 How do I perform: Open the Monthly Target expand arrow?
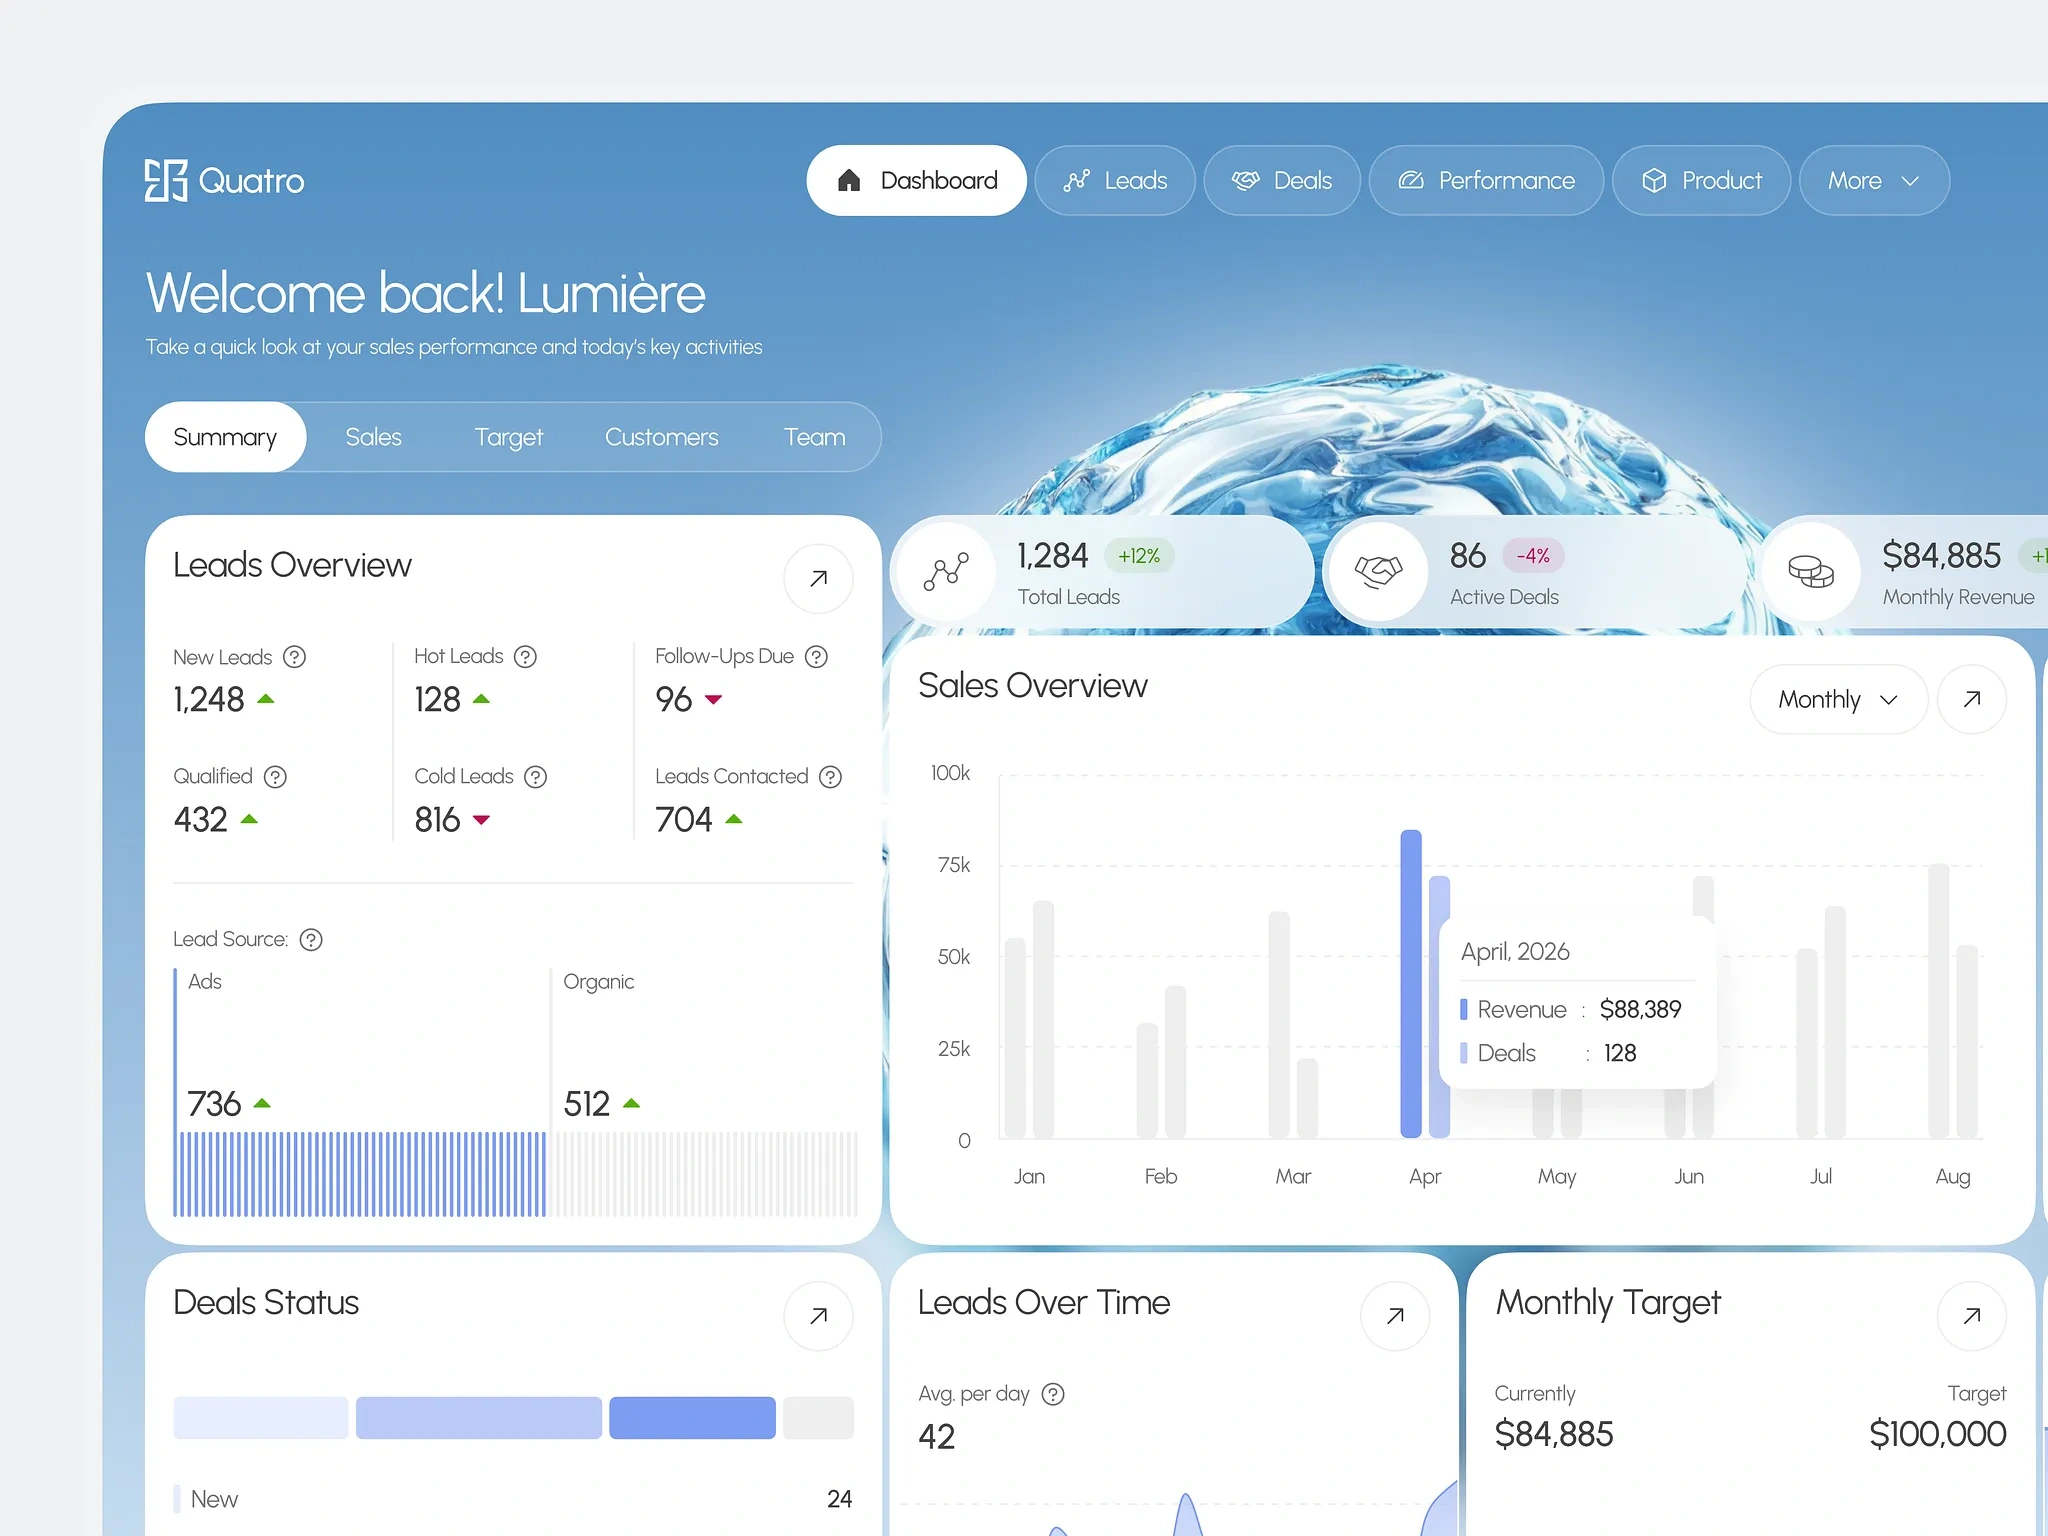tap(1971, 1316)
